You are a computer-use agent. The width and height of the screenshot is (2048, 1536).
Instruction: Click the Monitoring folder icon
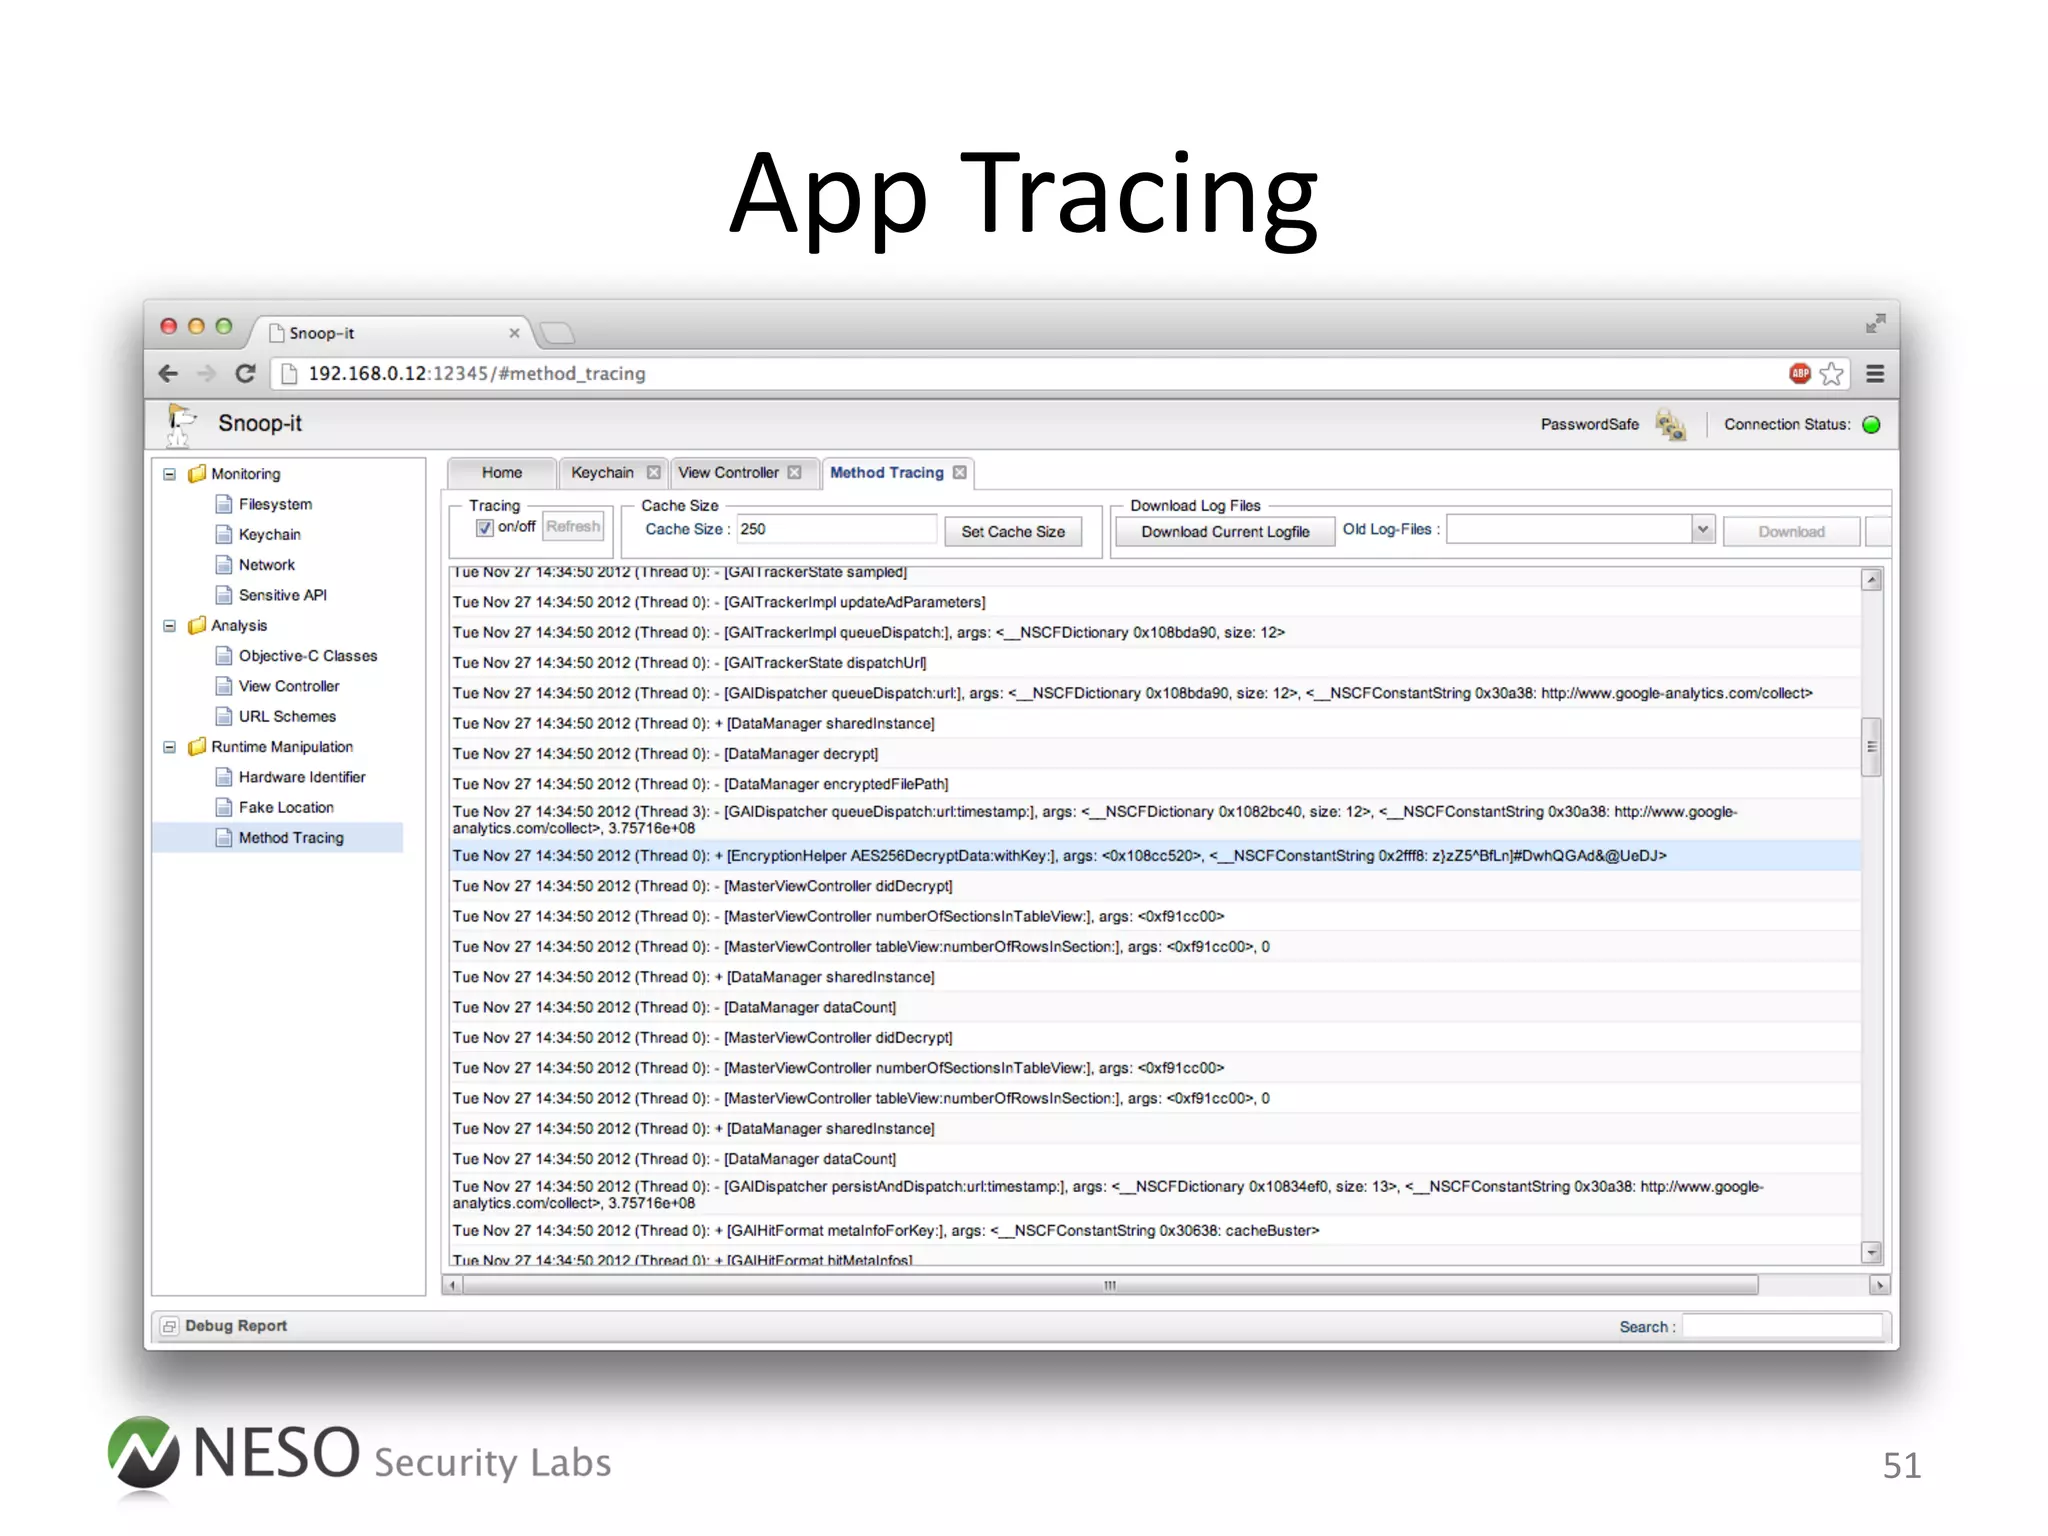[x=197, y=473]
